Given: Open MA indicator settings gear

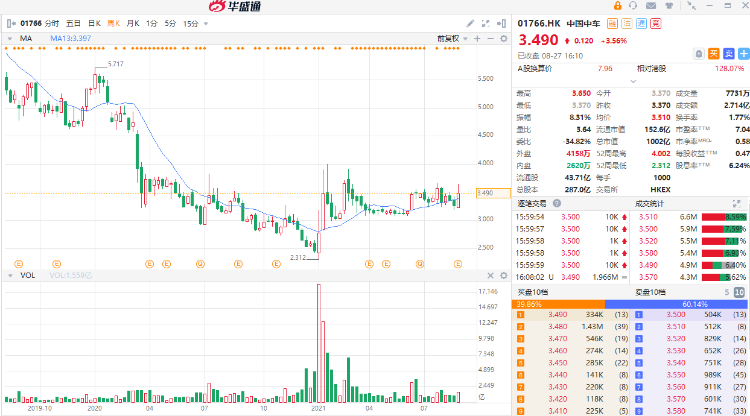Looking at the screenshot, I should click(x=504, y=39).
